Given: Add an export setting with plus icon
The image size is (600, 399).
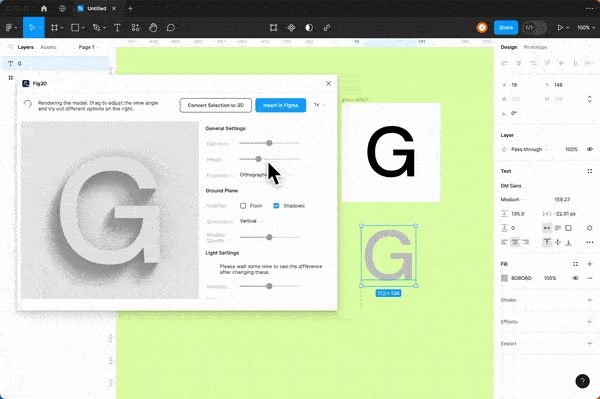Looking at the screenshot, I should coord(589,344).
